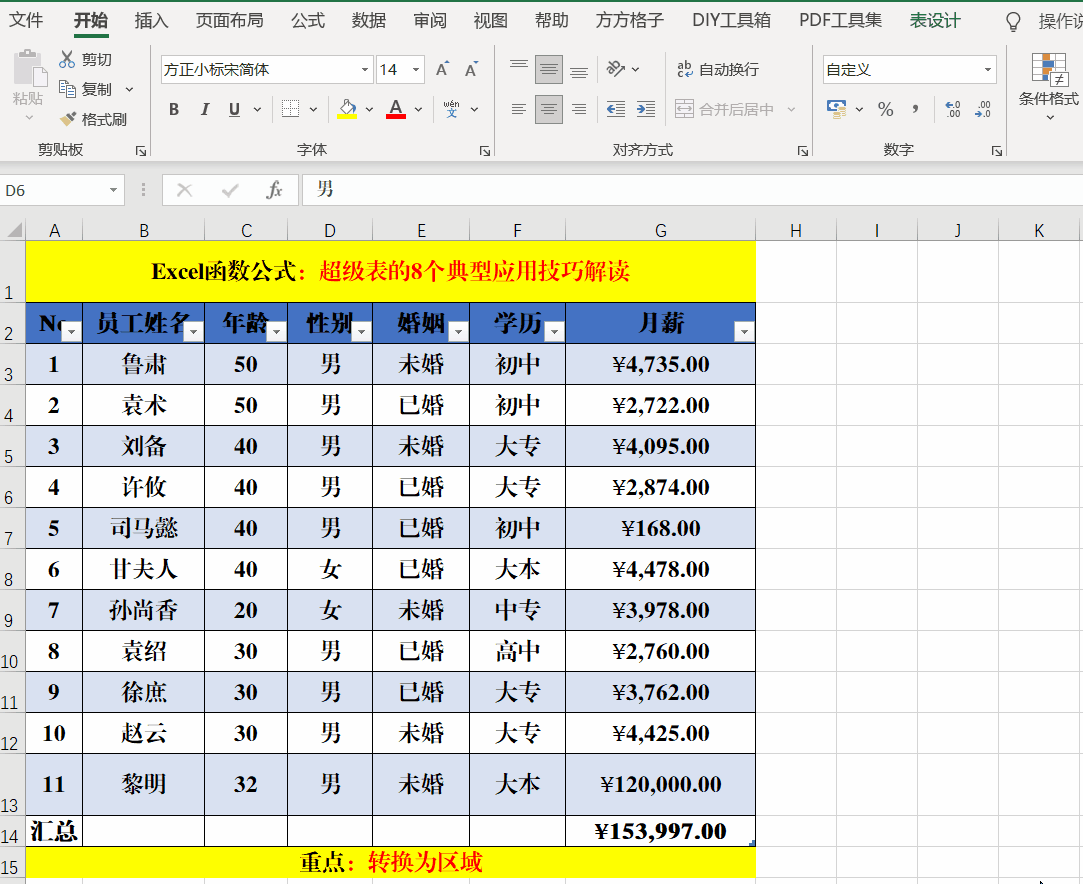Viewport: 1083px width, 884px height.
Task: Toggle underline formatting
Action: 235,109
